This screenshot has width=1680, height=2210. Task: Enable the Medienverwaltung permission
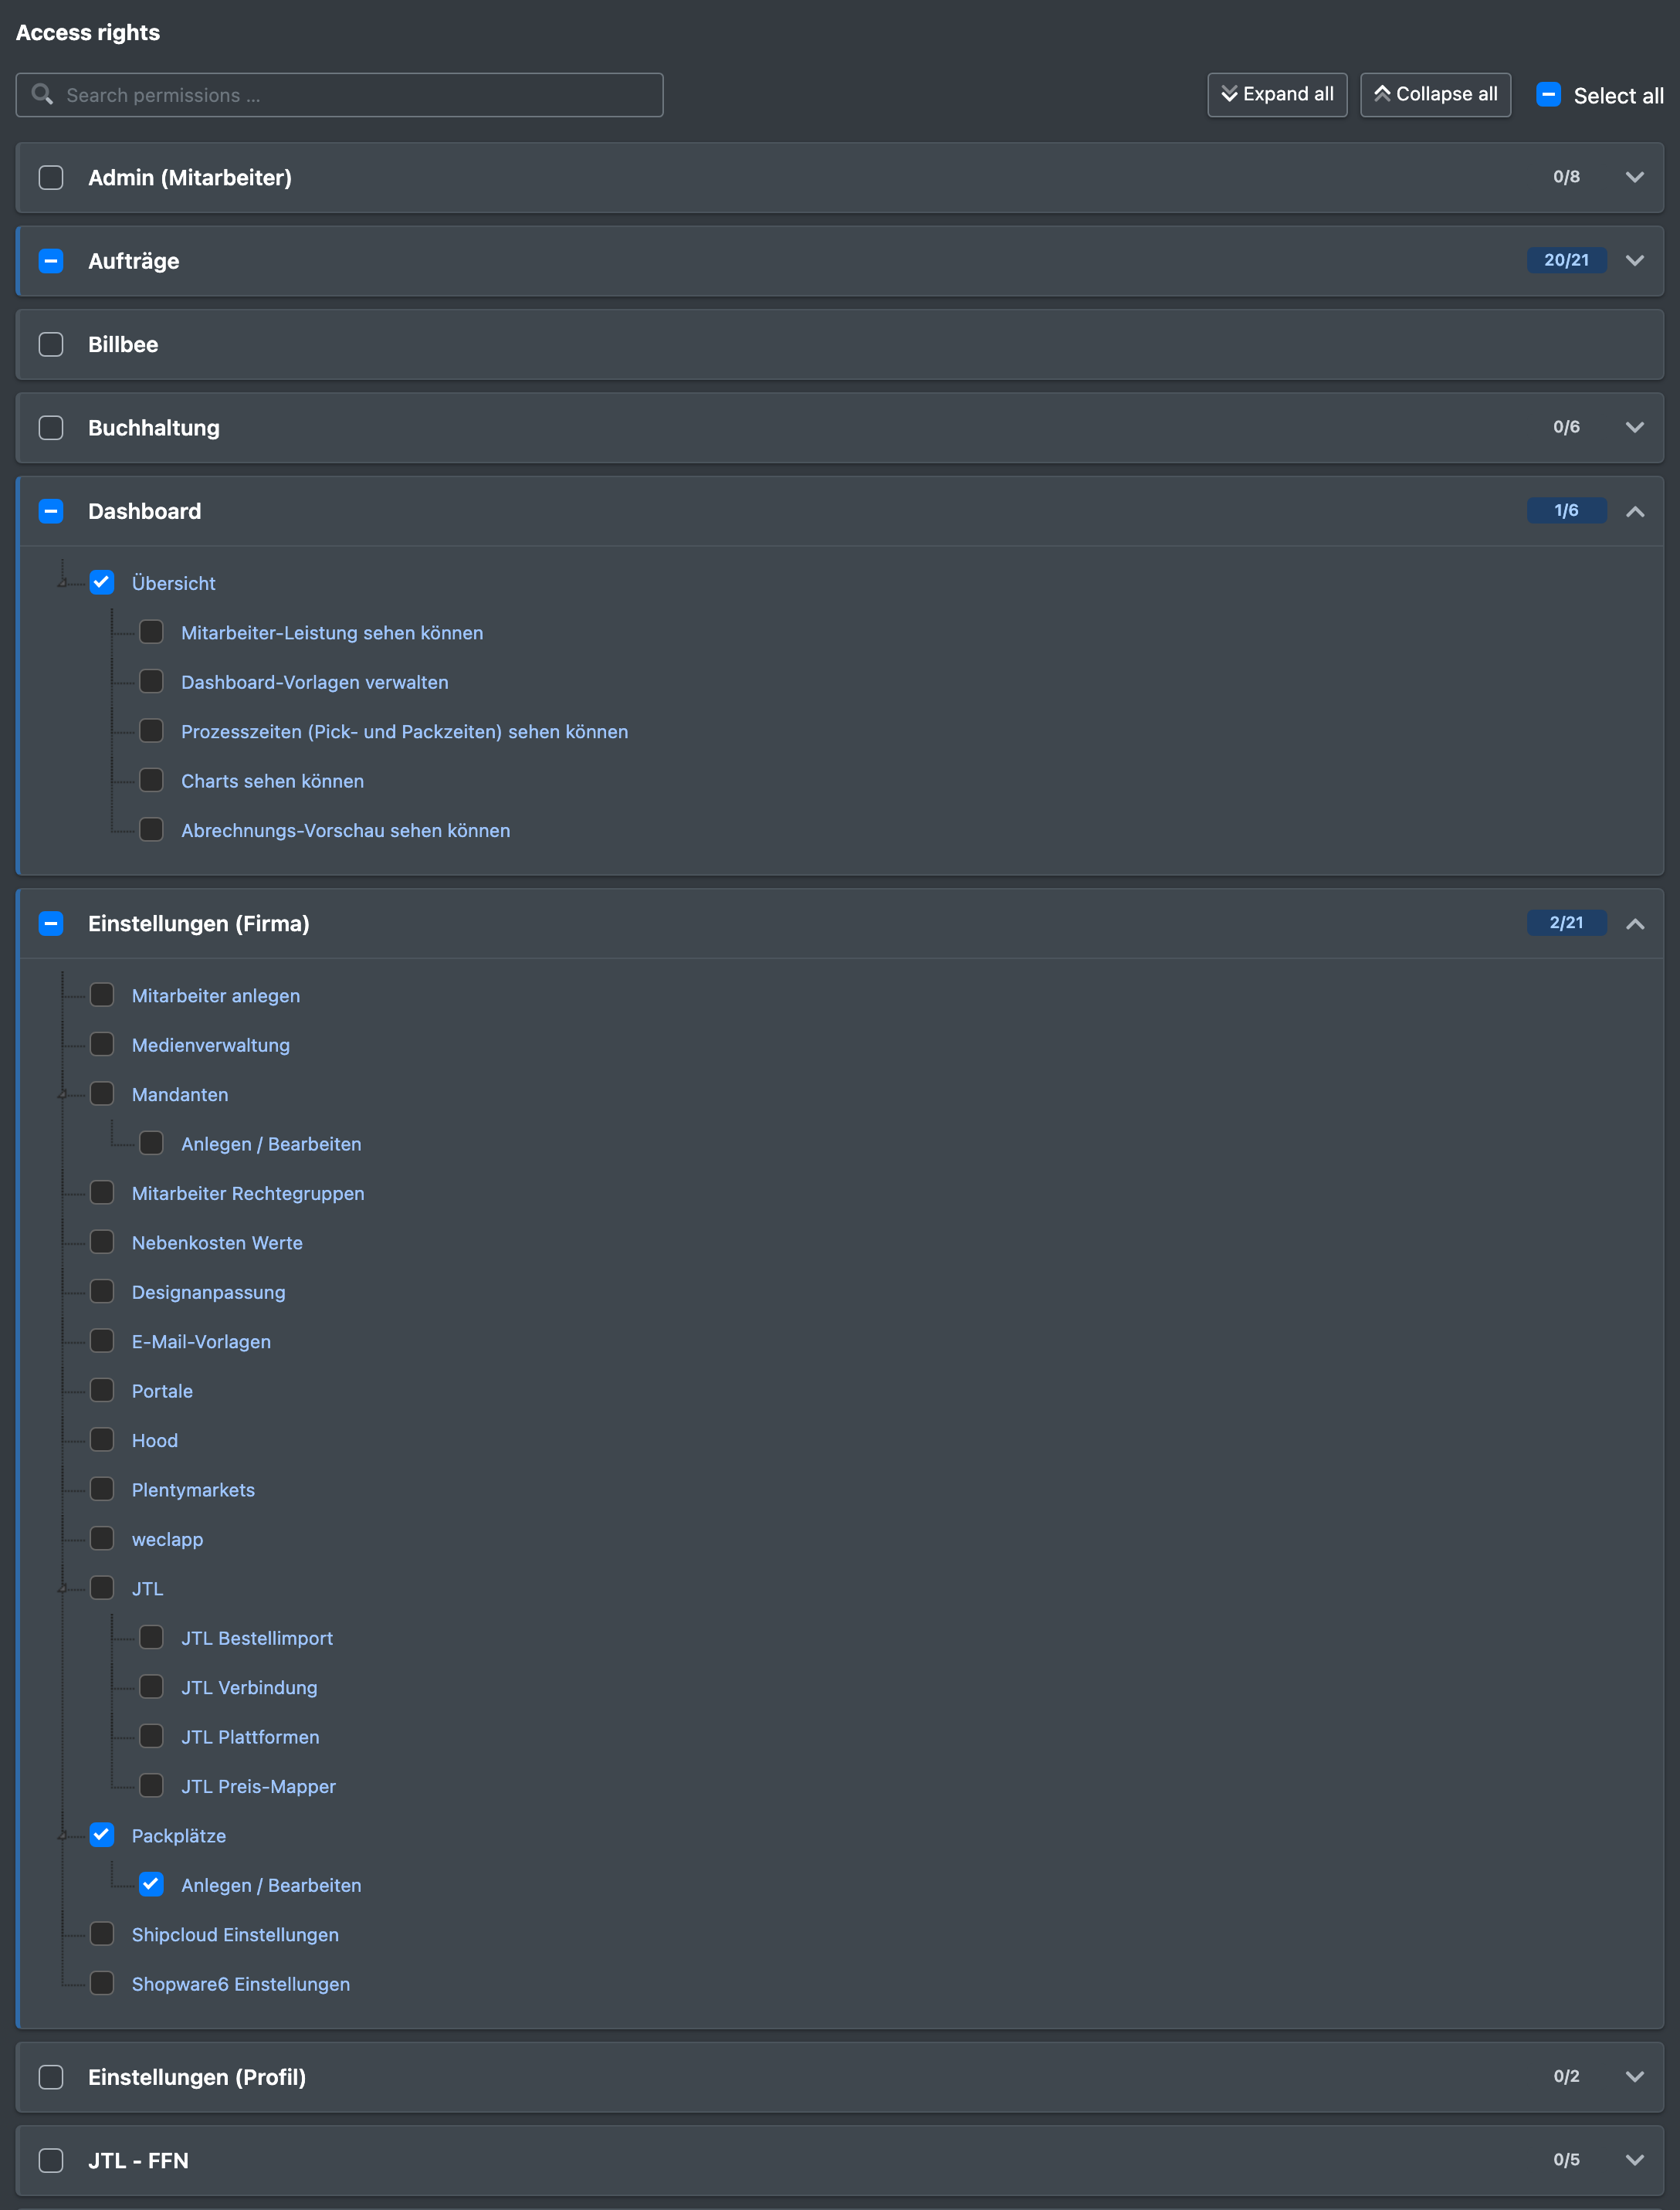pos(102,1044)
